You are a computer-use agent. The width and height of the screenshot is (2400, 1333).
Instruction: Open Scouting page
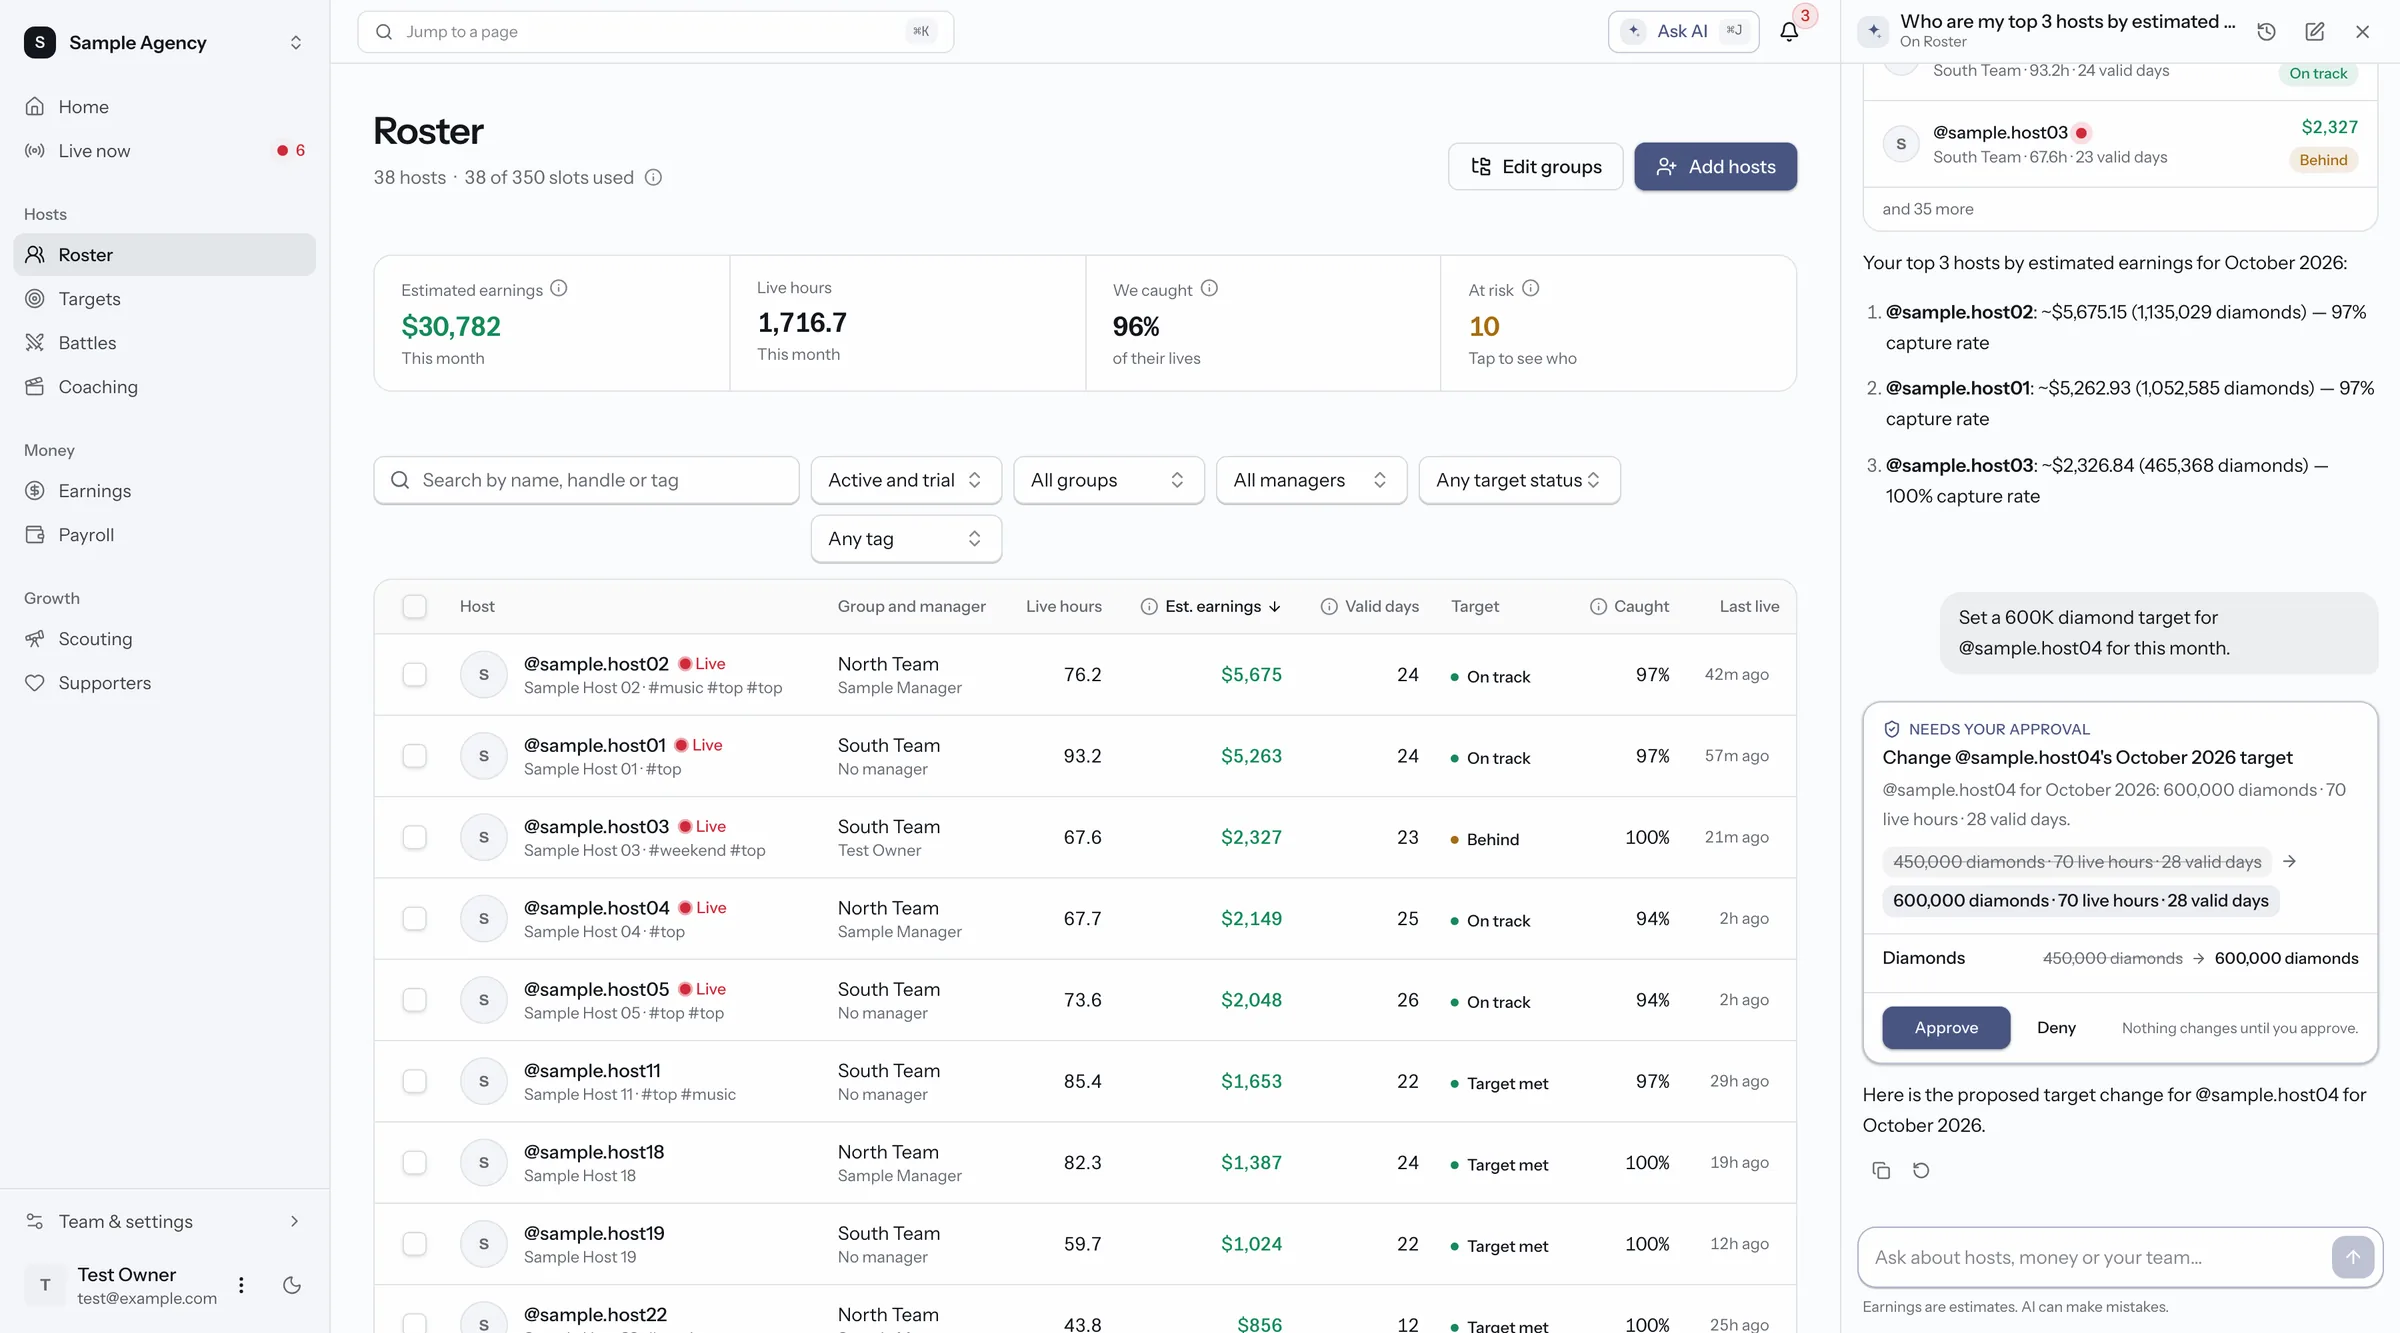click(164, 639)
